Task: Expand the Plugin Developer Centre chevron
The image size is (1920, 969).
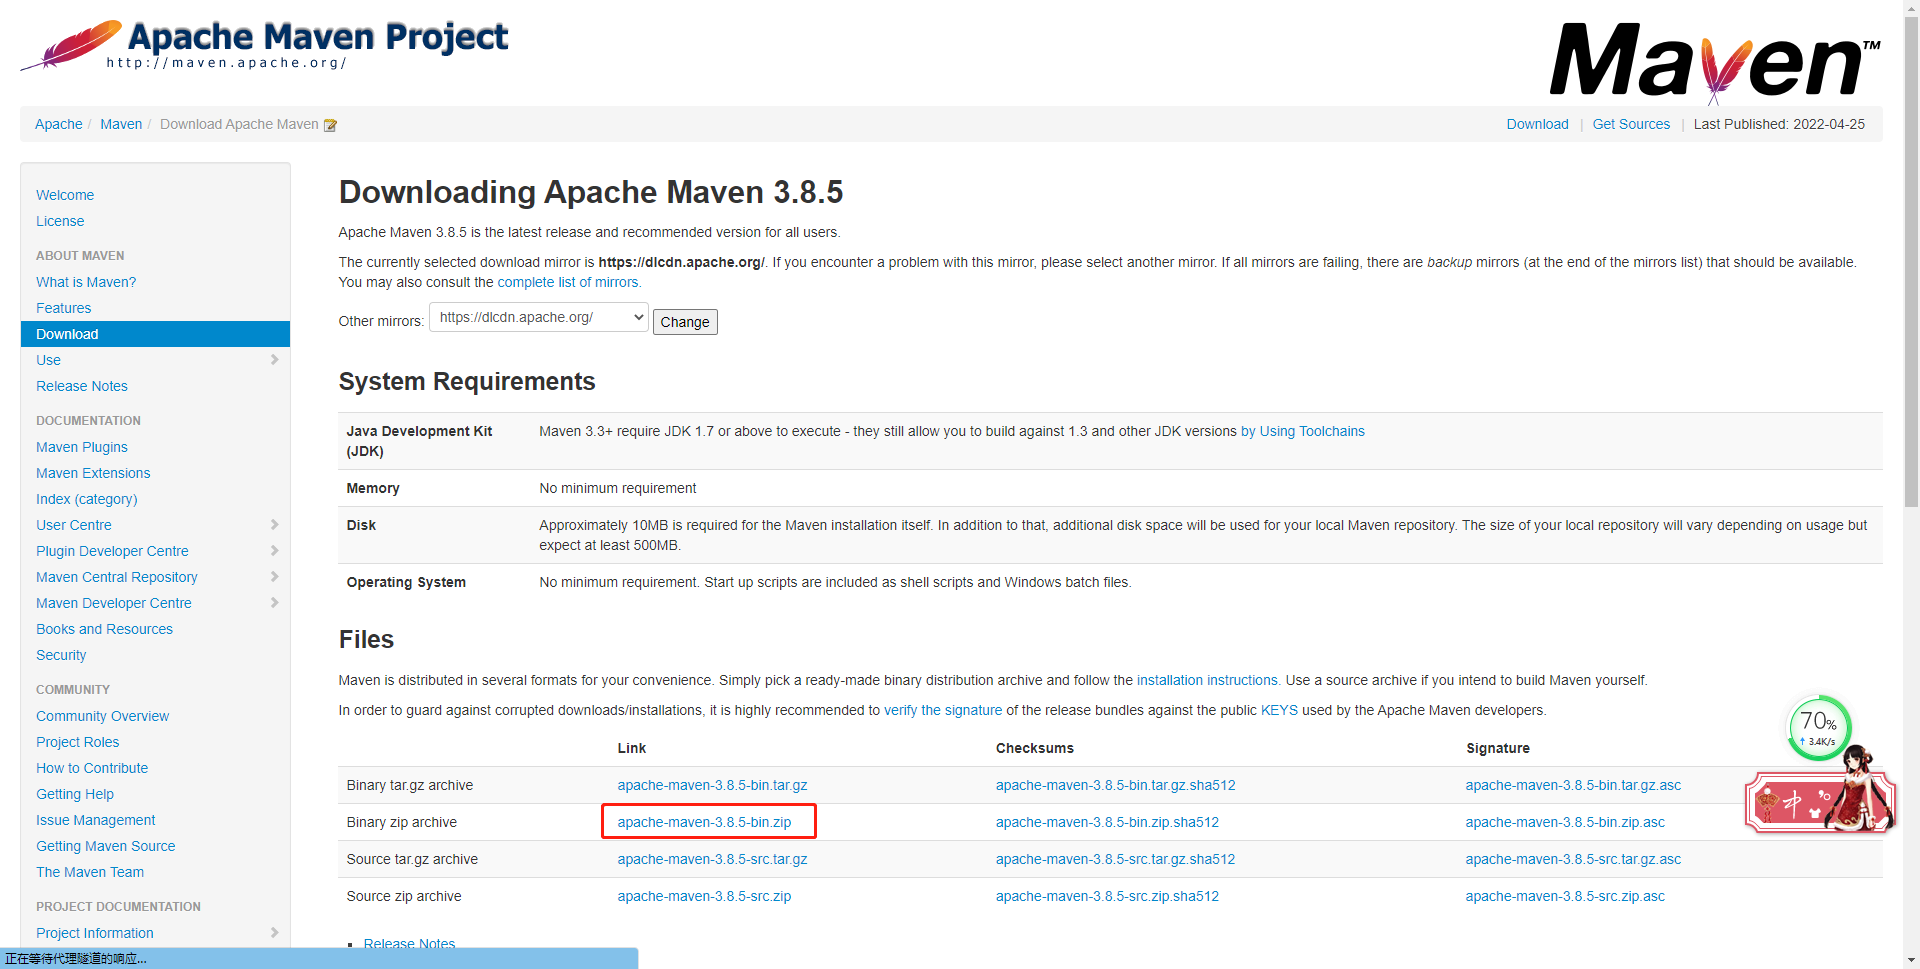Action: click(274, 551)
